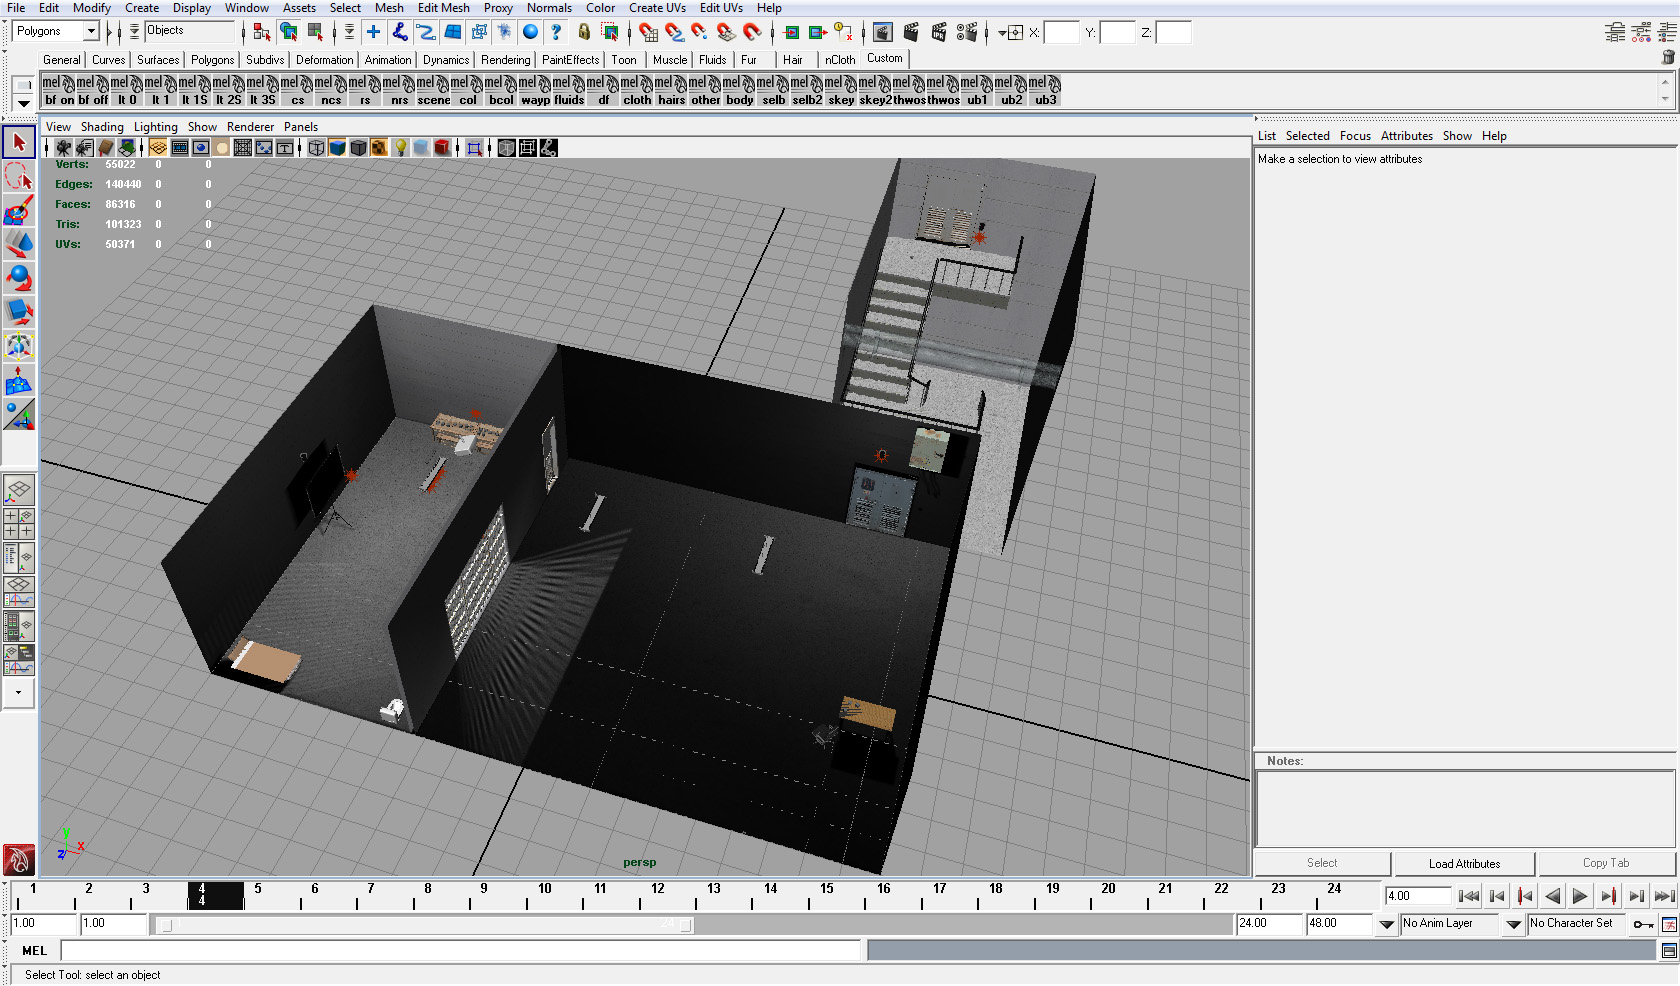Play animation backwards

(x=1552, y=896)
